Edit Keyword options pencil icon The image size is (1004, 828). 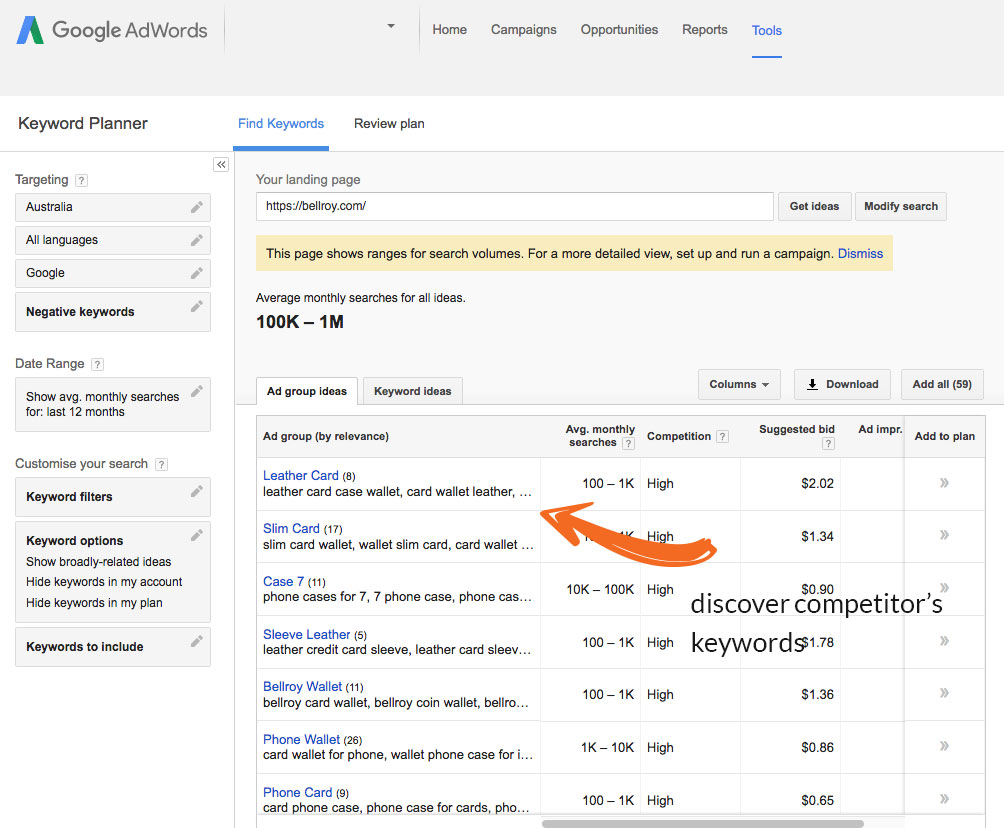coord(197,535)
